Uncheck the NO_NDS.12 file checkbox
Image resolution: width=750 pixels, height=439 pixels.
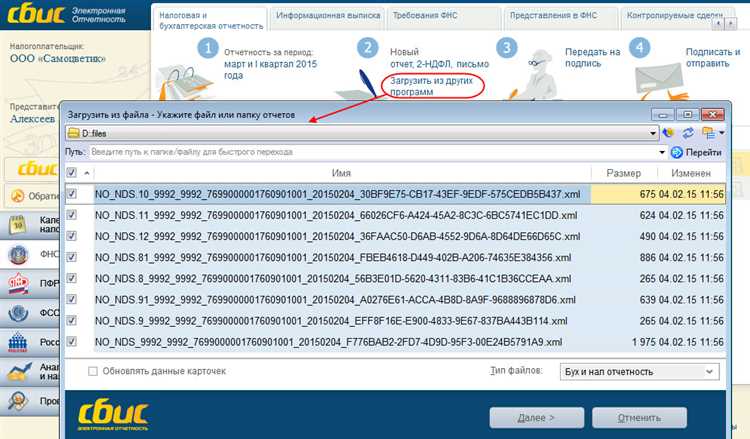[72, 236]
